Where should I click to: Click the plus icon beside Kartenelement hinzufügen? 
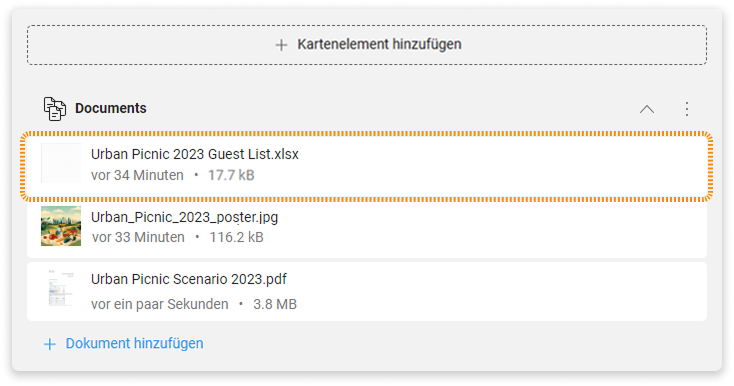281,45
